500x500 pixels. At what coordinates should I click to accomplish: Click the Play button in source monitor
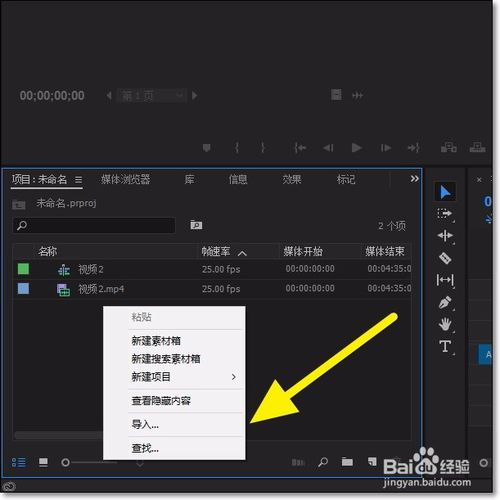357,148
